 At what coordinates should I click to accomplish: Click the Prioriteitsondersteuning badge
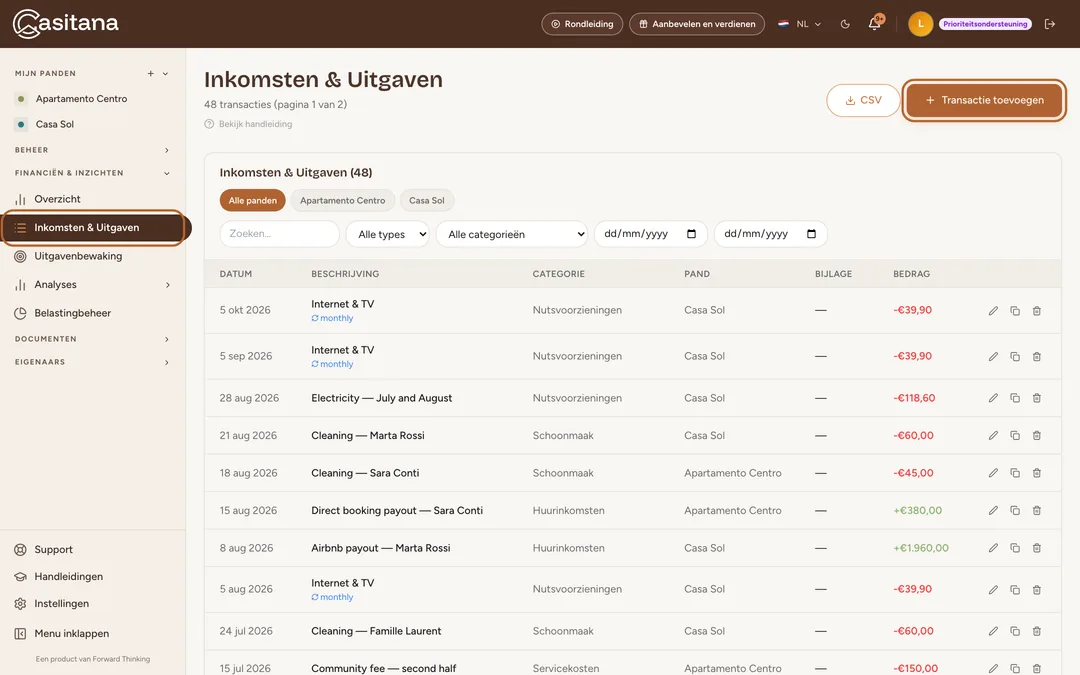click(985, 24)
